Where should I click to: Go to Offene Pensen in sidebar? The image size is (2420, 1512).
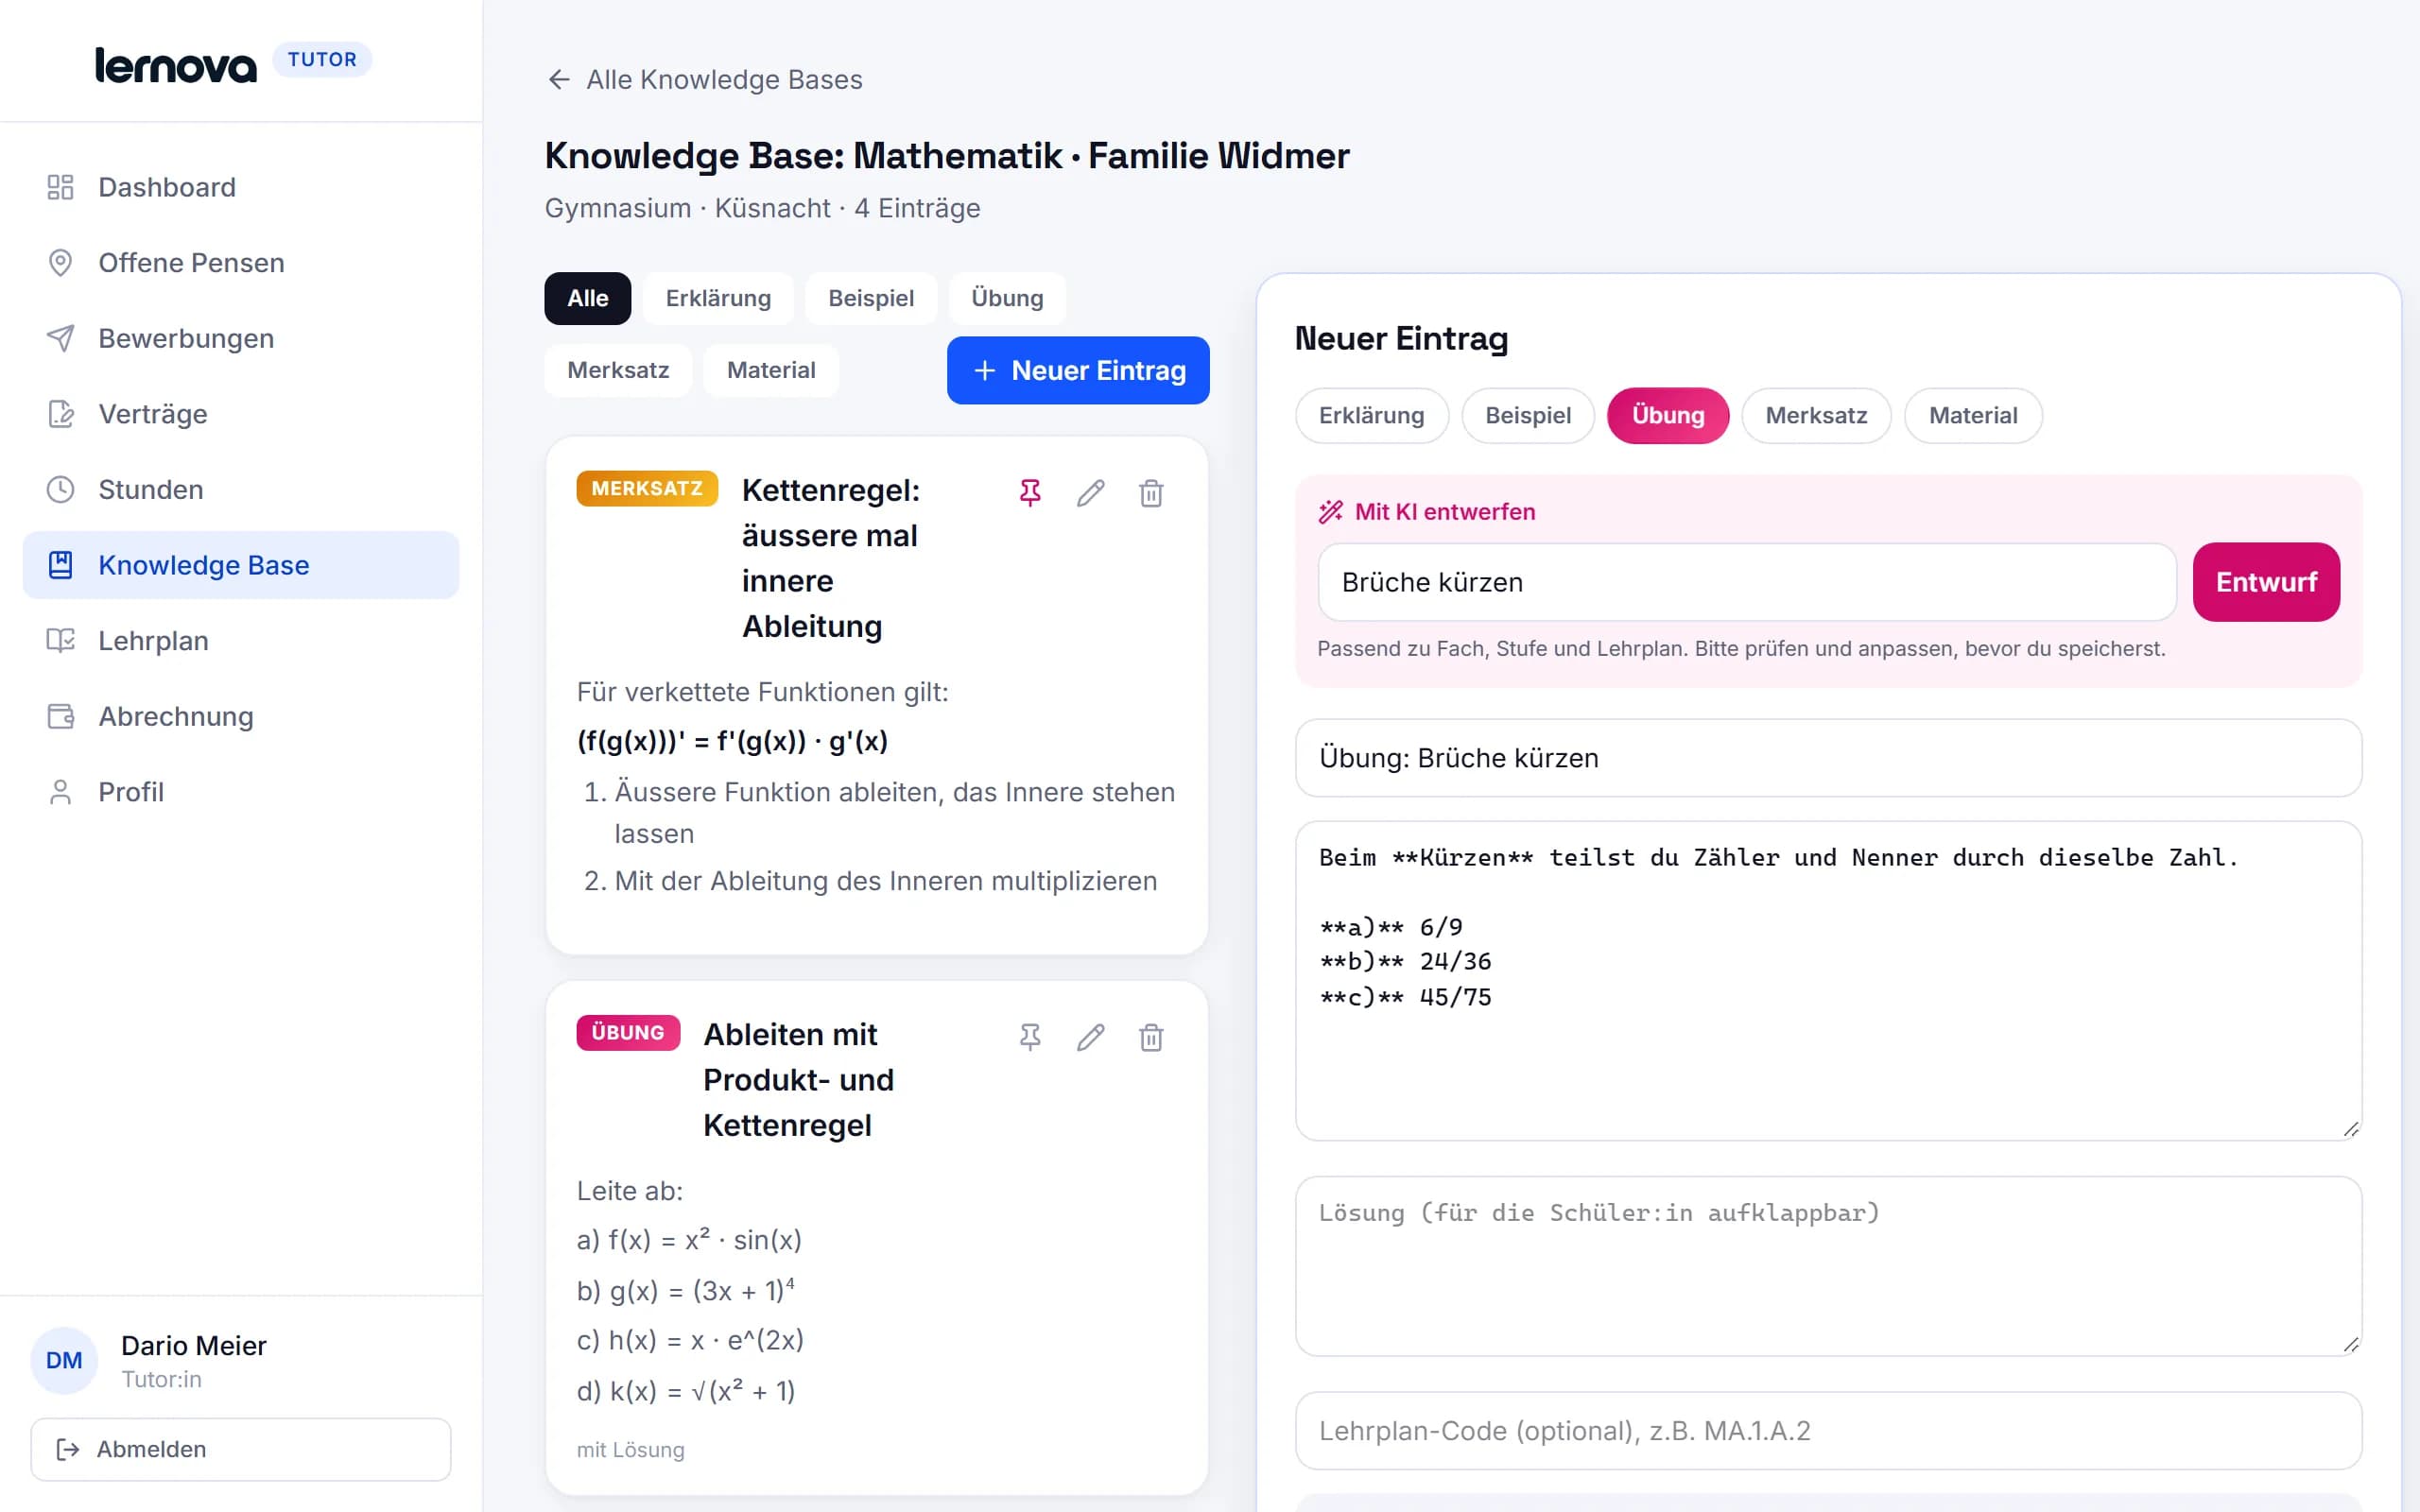click(240, 263)
